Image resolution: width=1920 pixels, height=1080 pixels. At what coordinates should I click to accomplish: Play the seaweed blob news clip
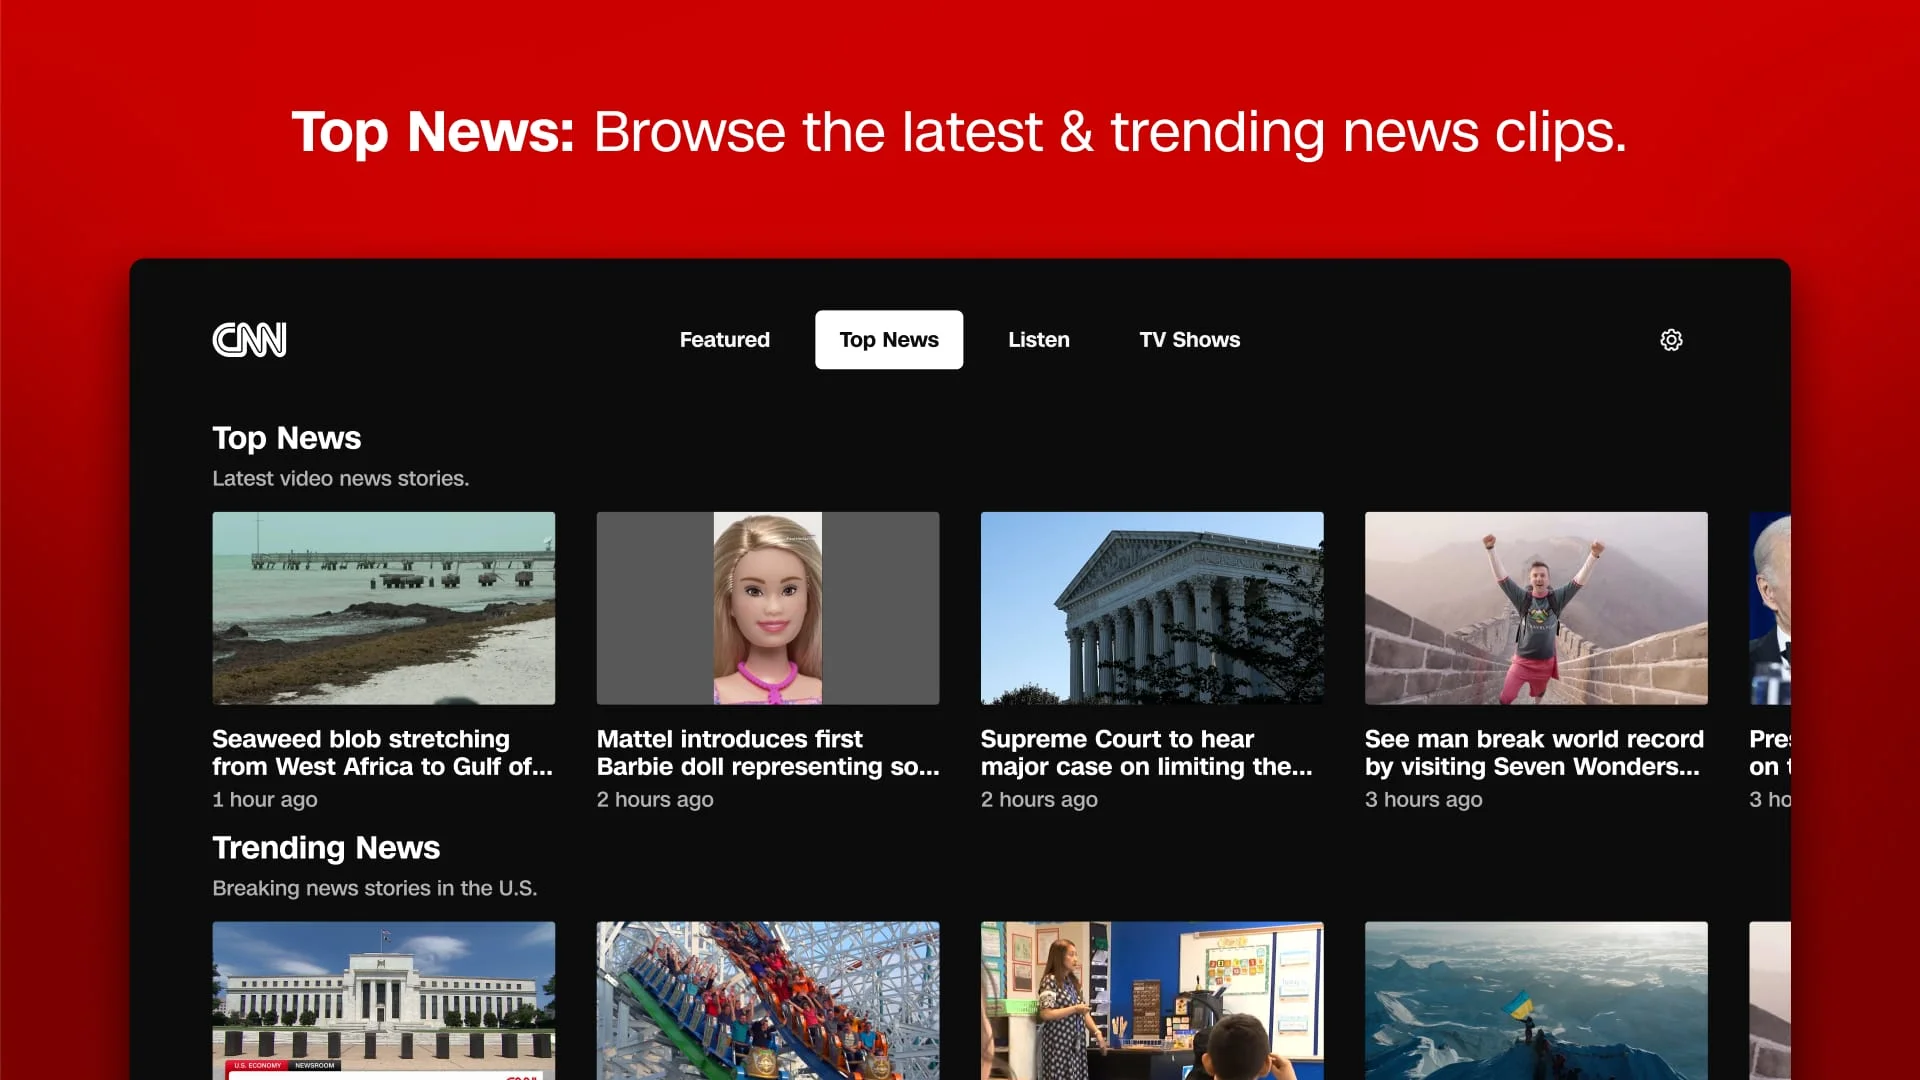[383, 608]
